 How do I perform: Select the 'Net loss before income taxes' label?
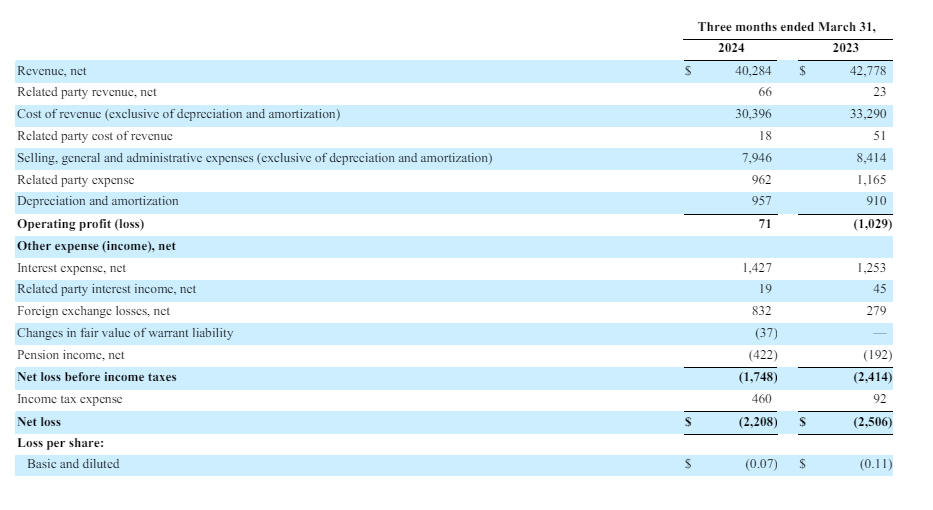(95, 377)
